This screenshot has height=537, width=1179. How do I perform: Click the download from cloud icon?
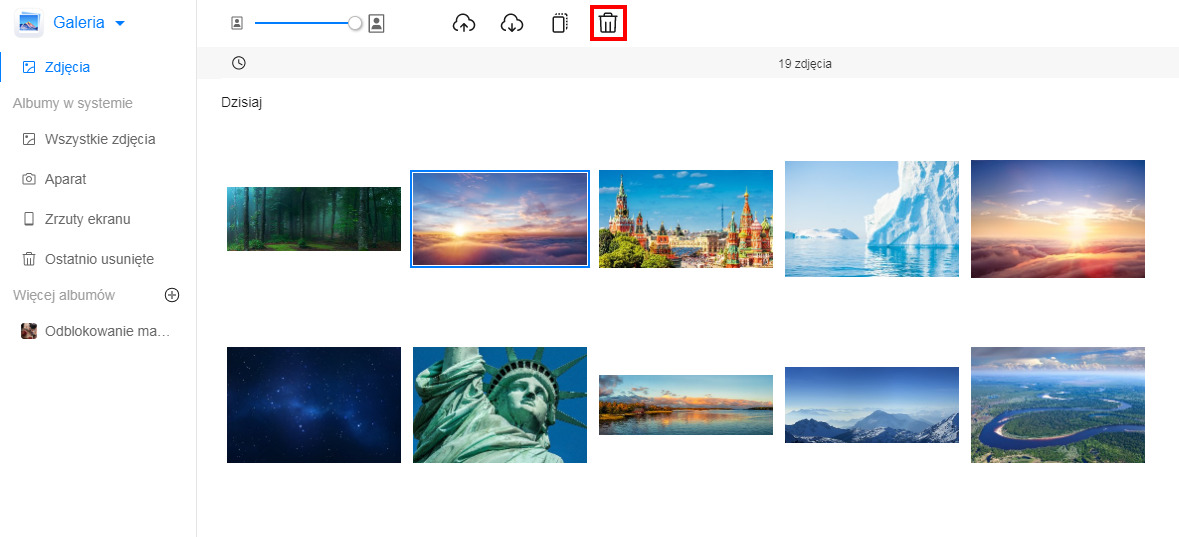click(512, 24)
